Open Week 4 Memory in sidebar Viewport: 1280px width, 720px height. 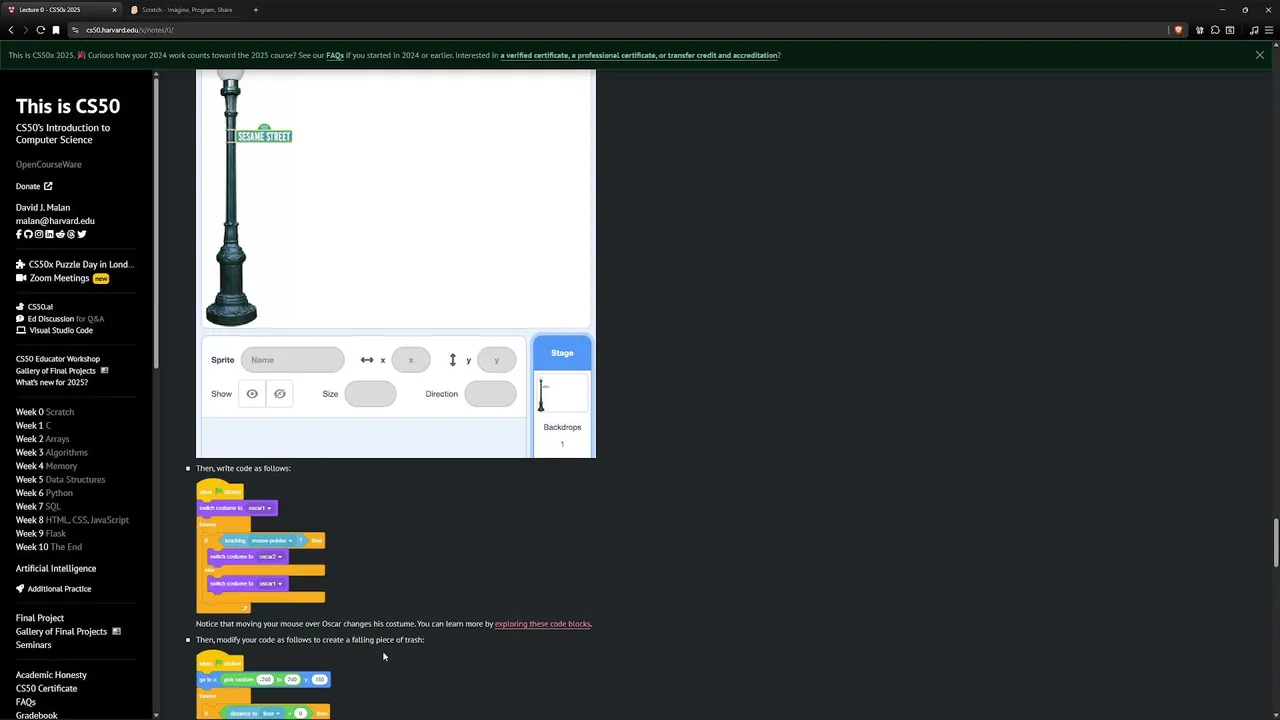46,466
